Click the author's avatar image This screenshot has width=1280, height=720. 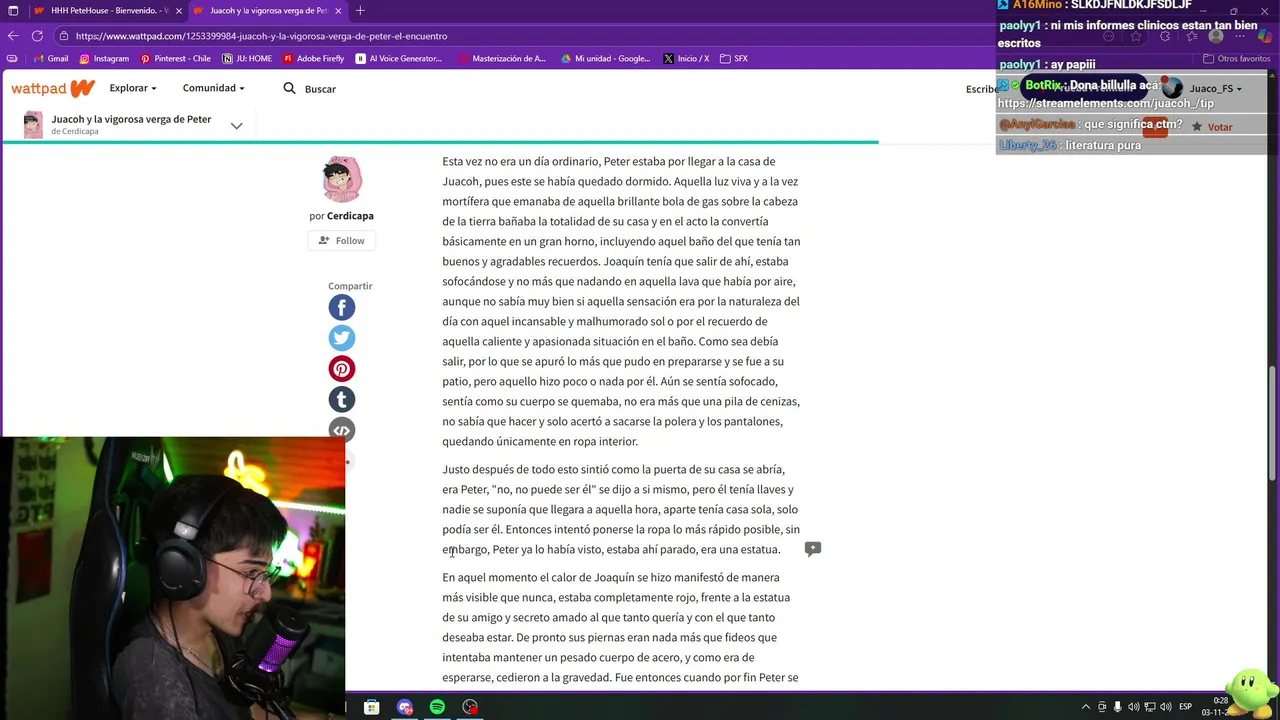(342, 179)
